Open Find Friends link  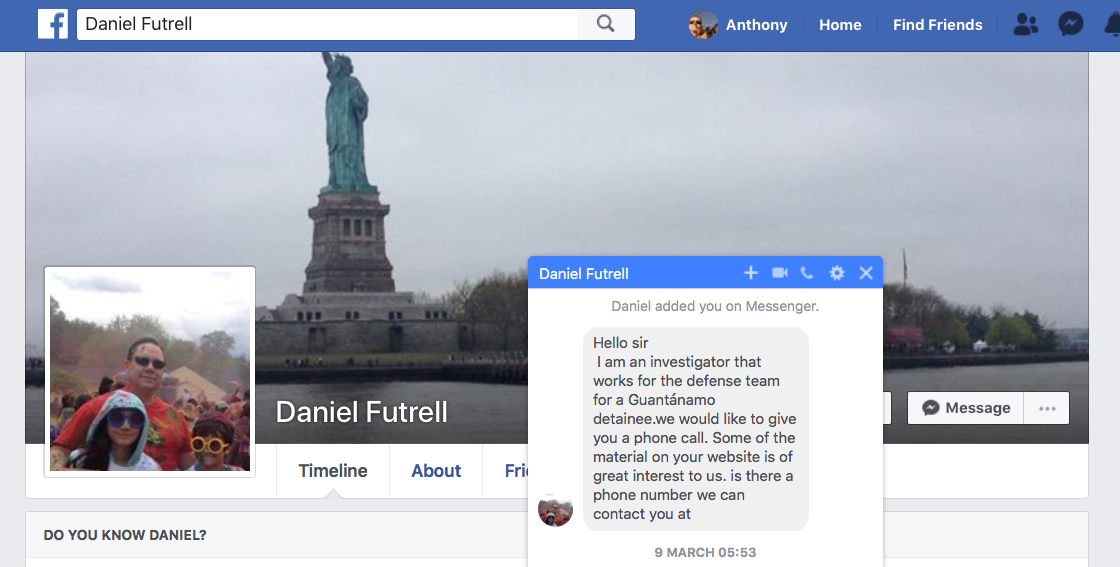(x=937, y=25)
